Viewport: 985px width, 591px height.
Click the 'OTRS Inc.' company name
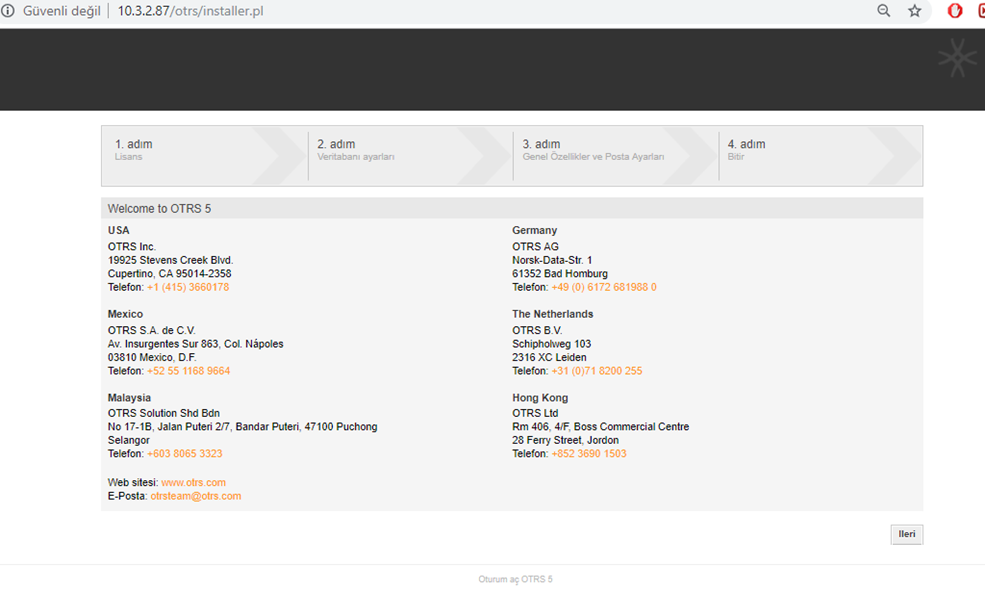[x=132, y=247]
